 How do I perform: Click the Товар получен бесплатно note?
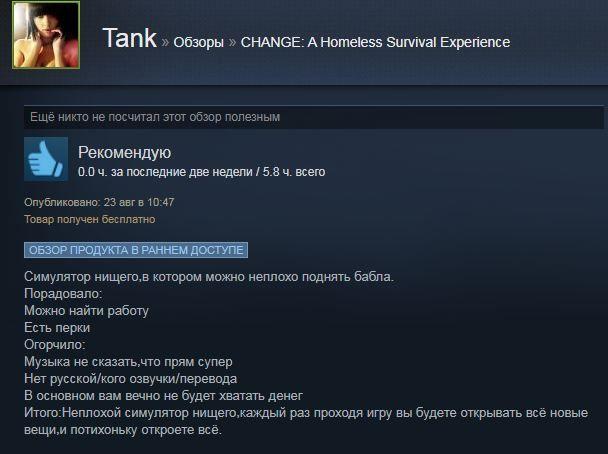[90, 219]
